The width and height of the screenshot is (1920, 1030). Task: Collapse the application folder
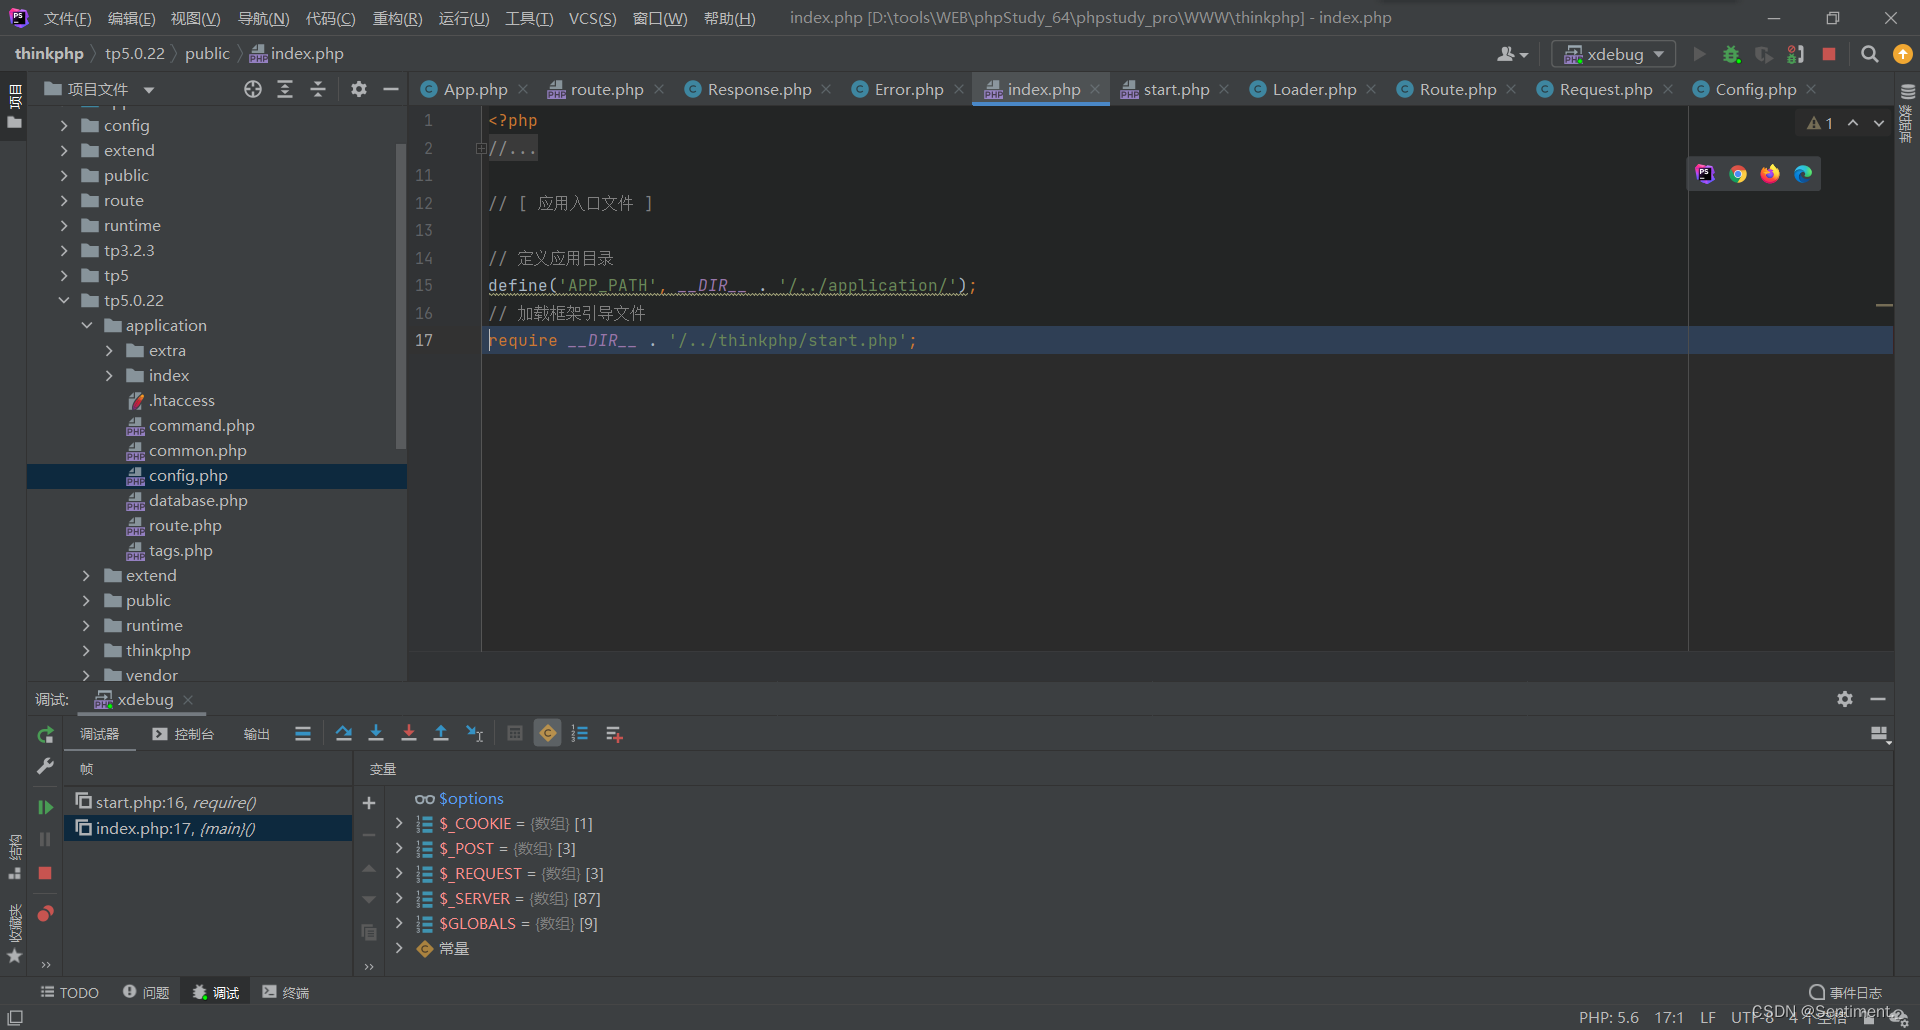[86, 325]
